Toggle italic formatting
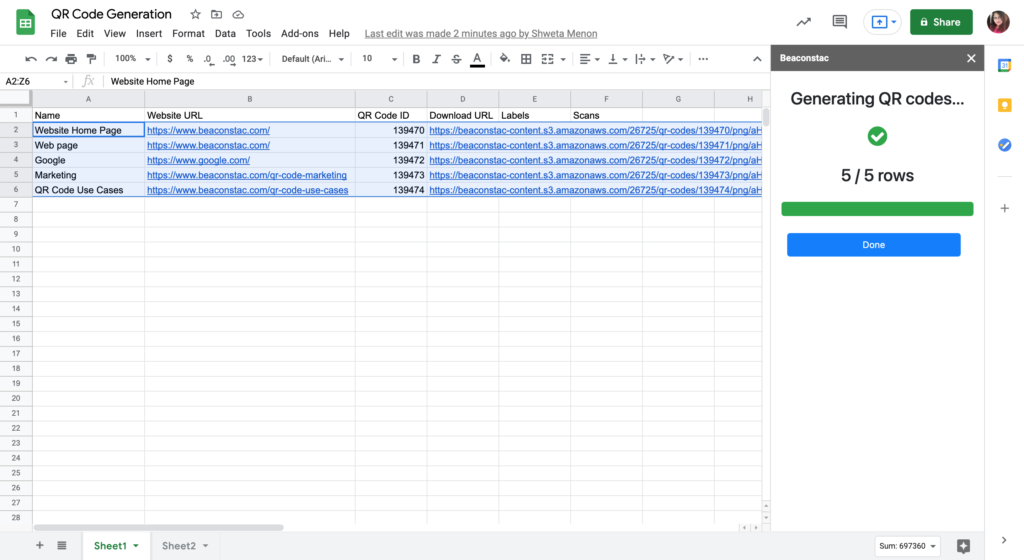 [436, 59]
